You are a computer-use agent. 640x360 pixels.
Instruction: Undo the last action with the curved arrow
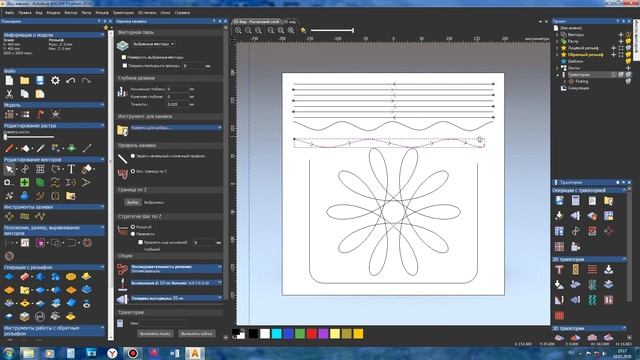(x=71, y=81)
